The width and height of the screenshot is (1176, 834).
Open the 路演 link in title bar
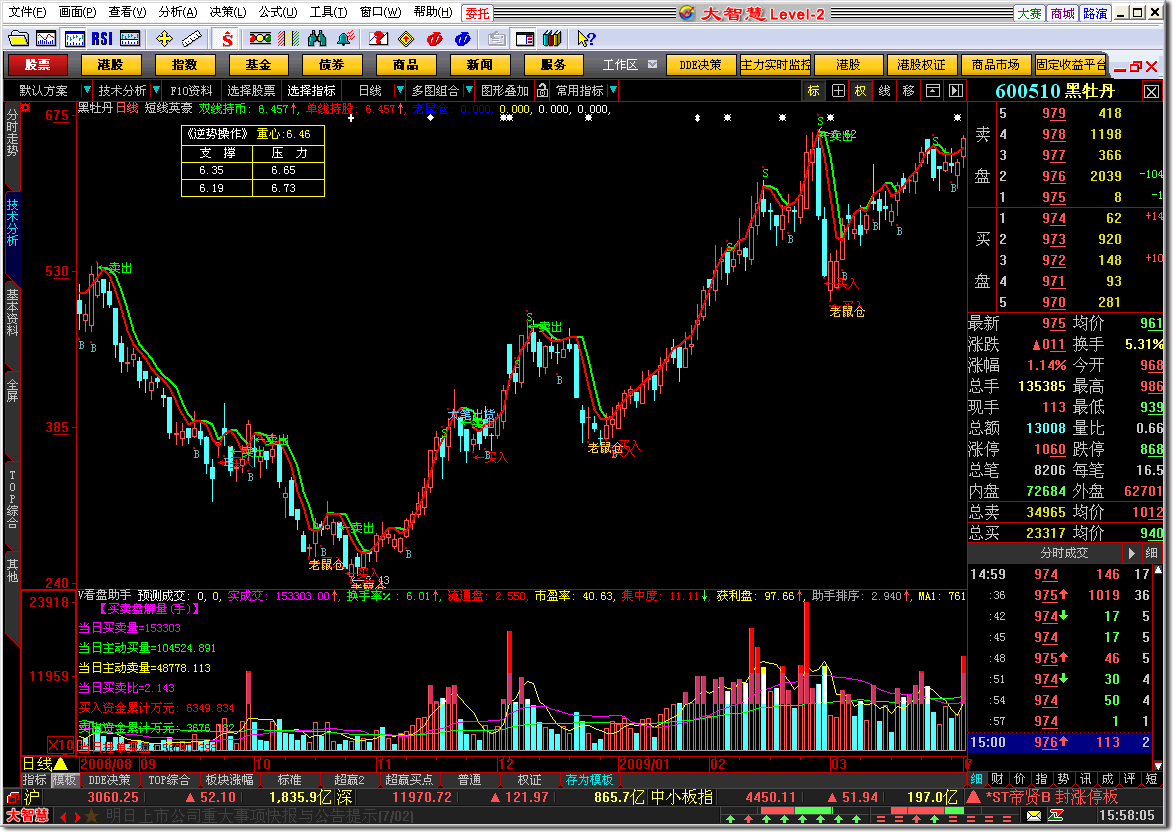coord(1094,14)
